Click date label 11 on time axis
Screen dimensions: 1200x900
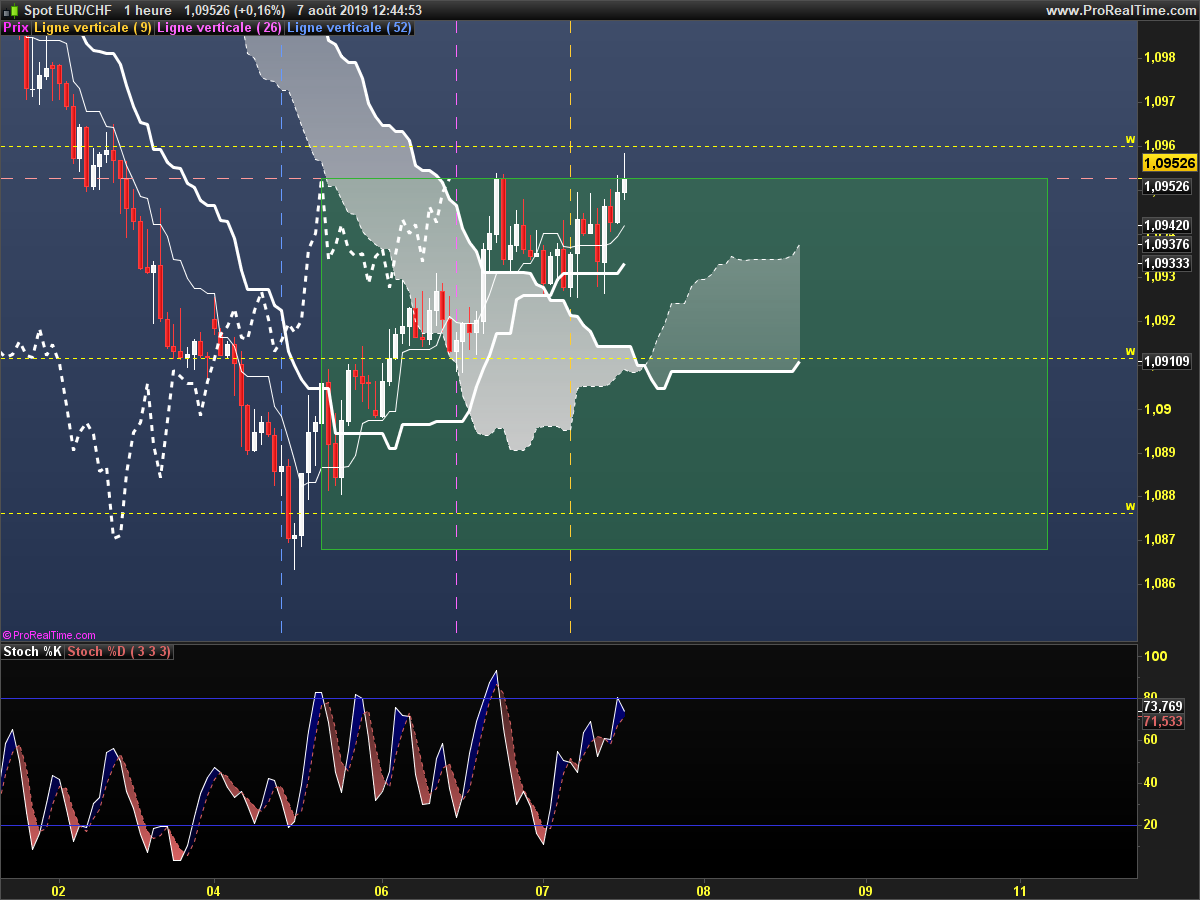click(x=1019, y=889)
